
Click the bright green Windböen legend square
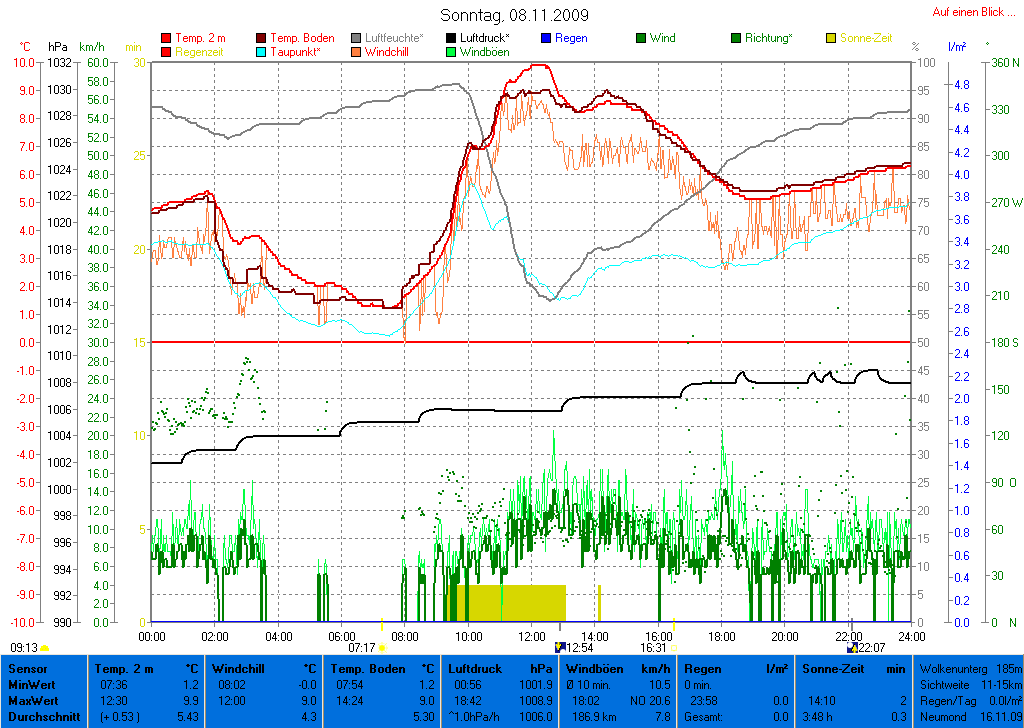451,51
